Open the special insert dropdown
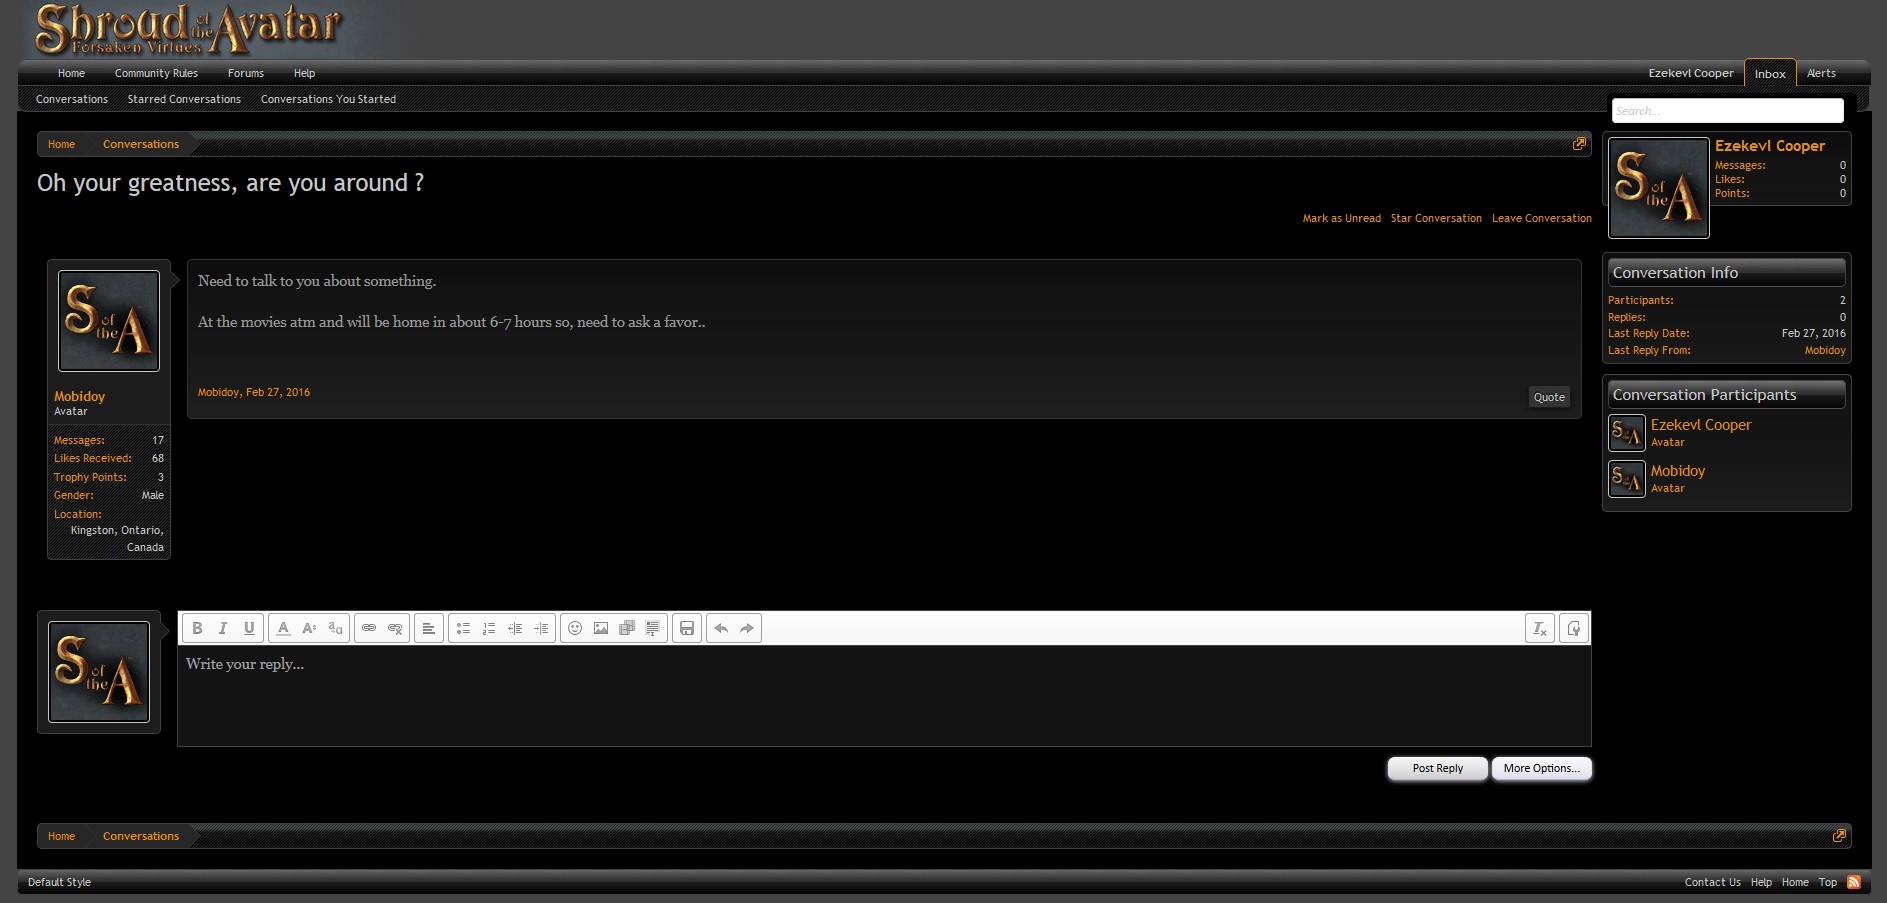 (653, 628)
